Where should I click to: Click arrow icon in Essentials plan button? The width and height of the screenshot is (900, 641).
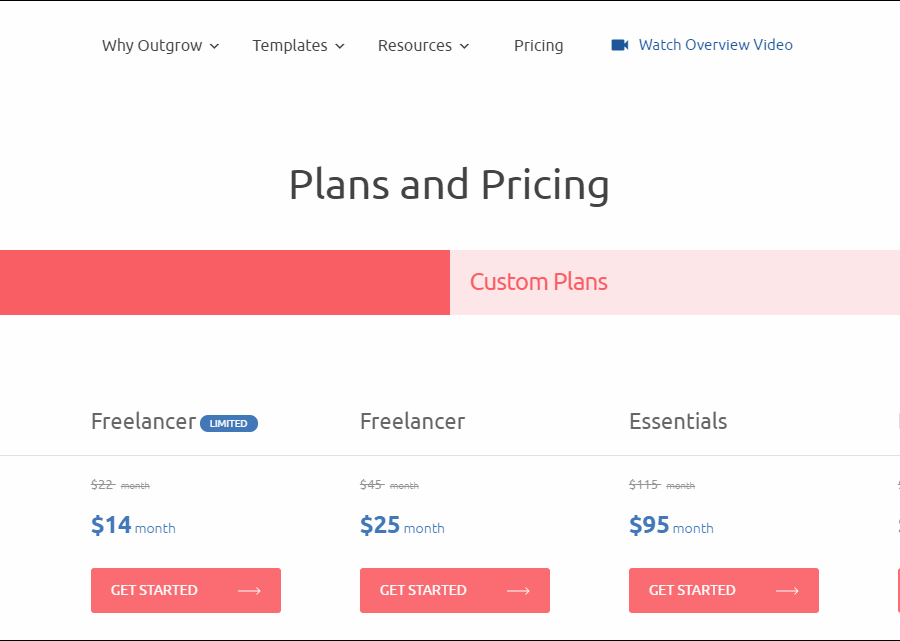coord(787,591)
